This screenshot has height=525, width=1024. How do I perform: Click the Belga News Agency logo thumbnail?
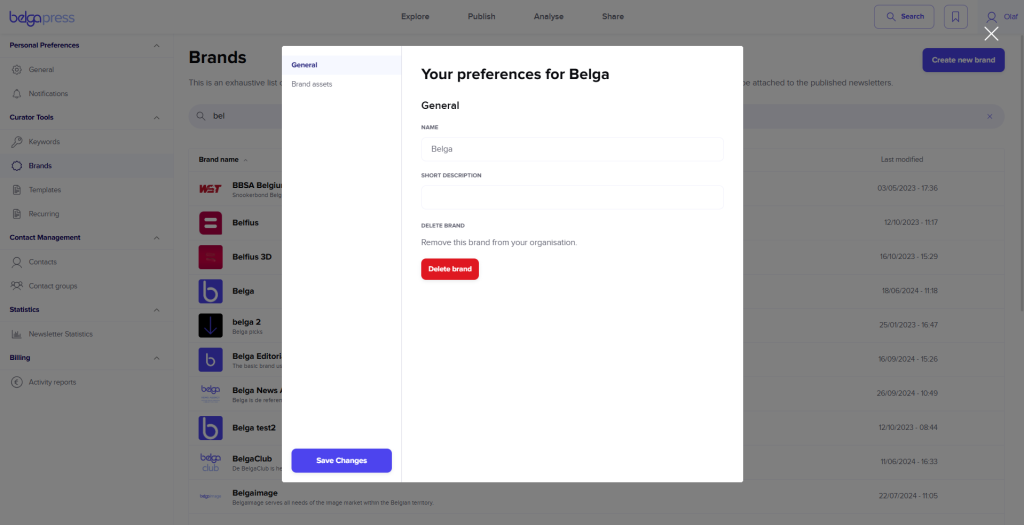pyautogui.click(x=210, y=394)
